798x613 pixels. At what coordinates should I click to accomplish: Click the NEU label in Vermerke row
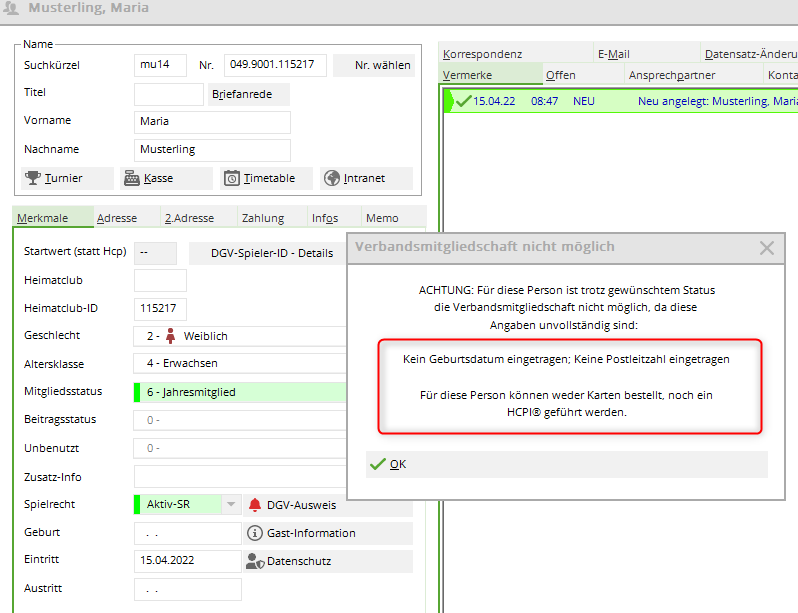point(584,101)
